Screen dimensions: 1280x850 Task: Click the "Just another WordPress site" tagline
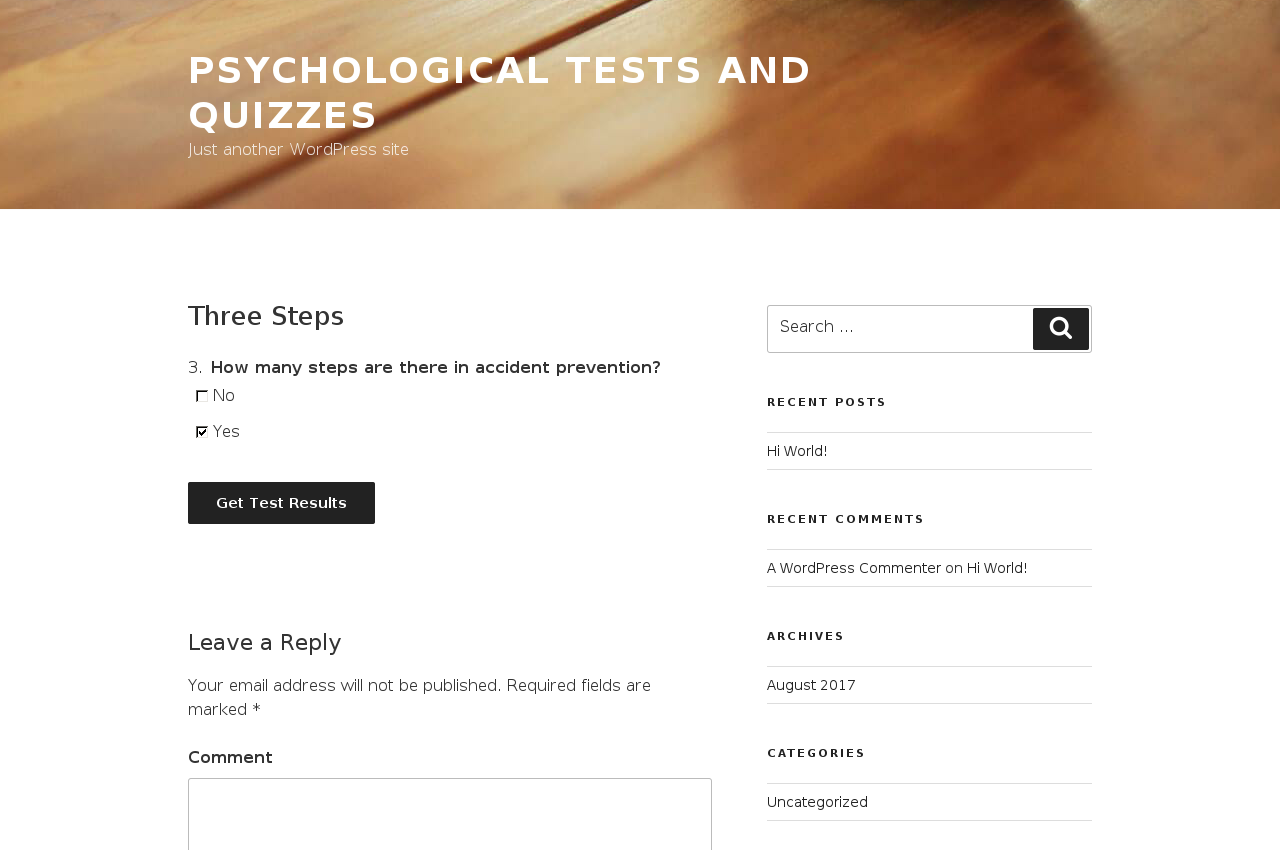point(298,150)
